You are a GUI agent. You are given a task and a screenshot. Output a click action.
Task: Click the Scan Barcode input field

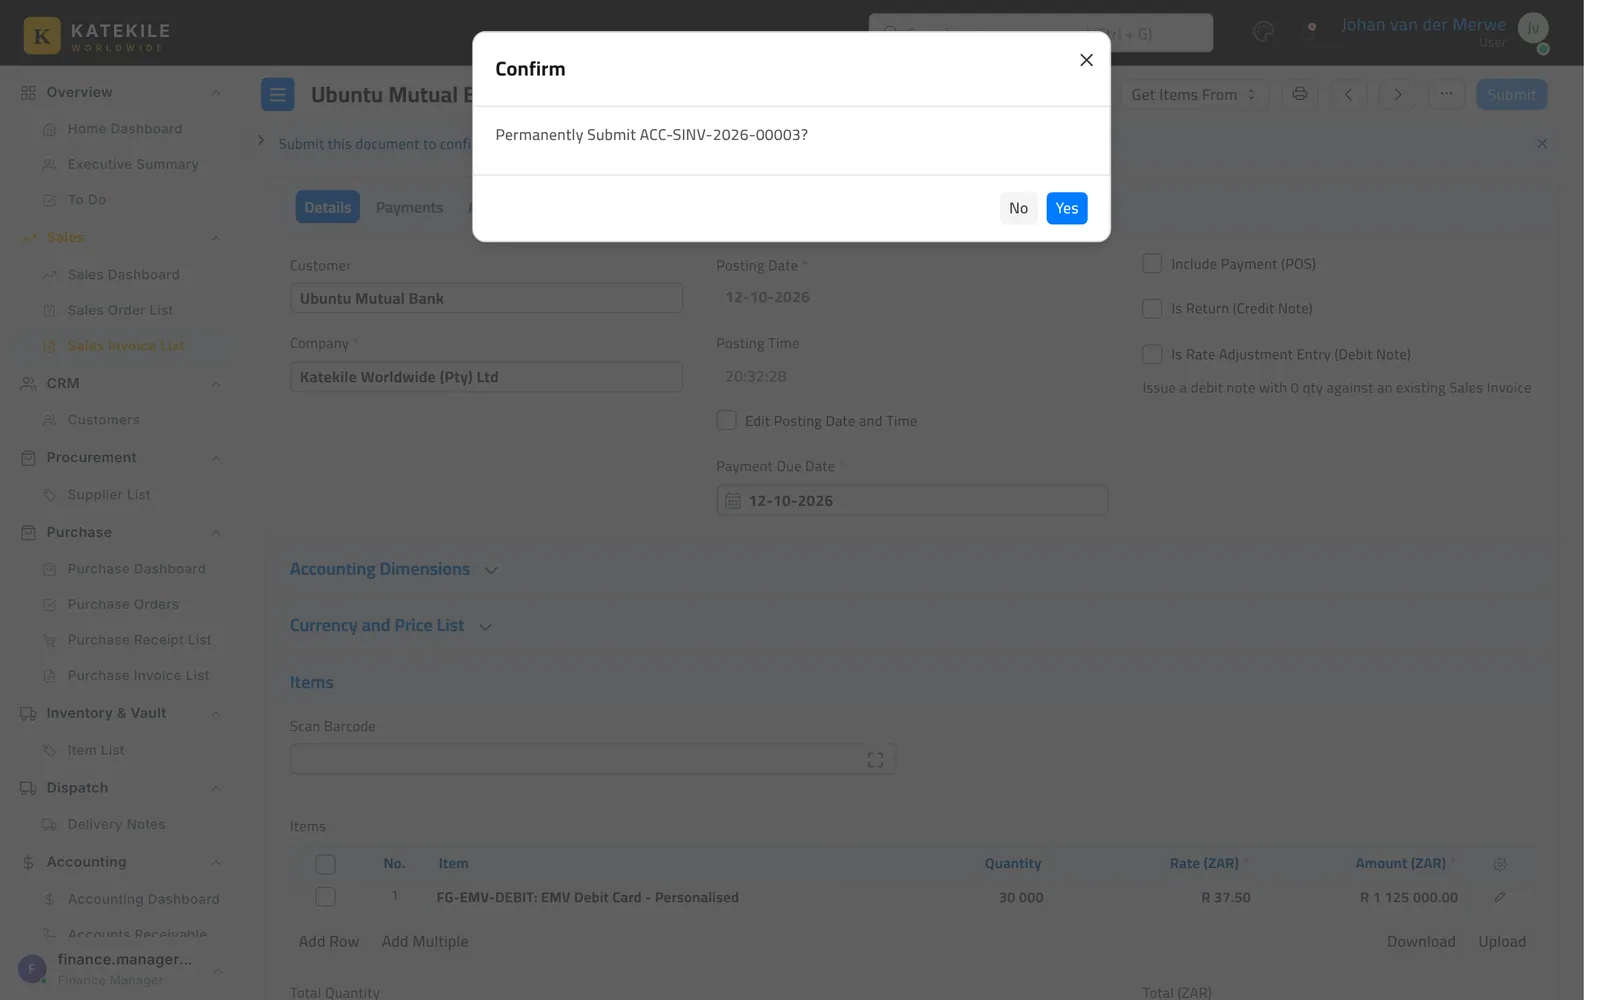[592, 759]
